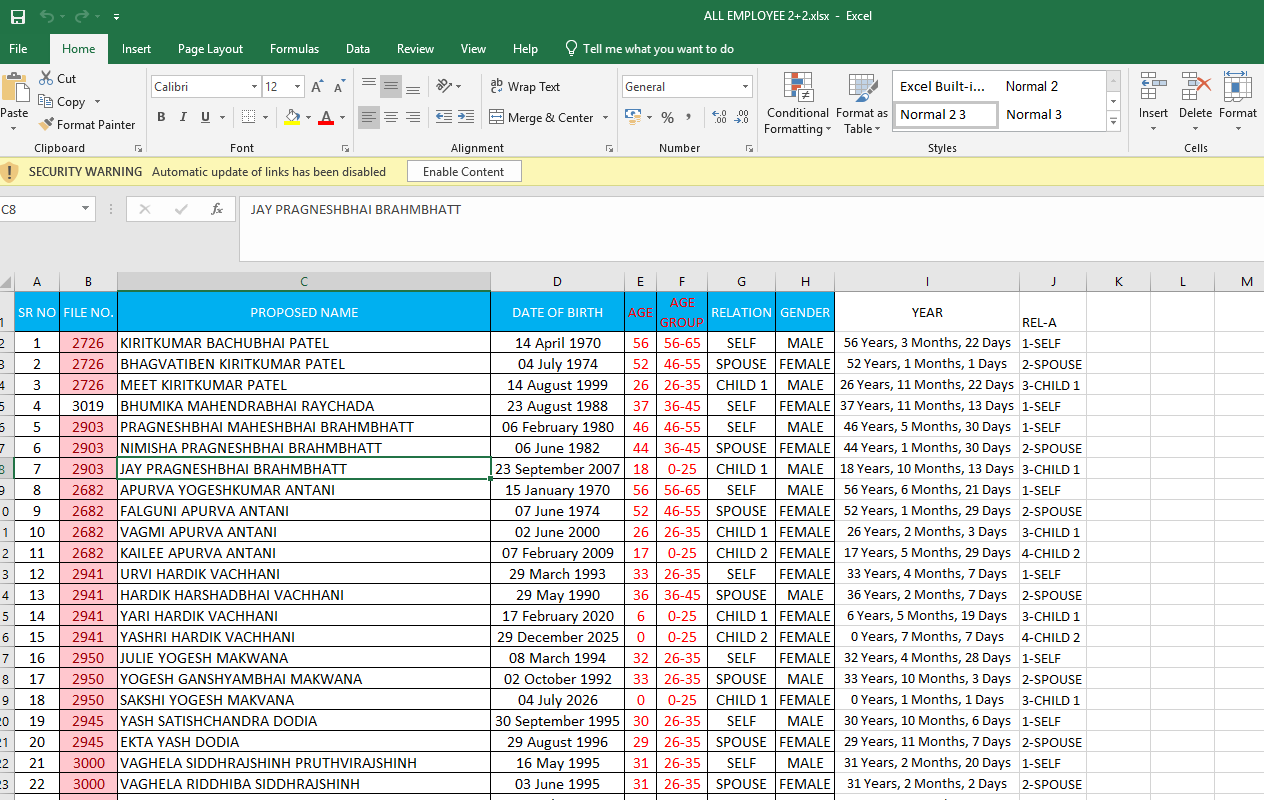
Task: Click the Copy icon
Action: point(46,101)
